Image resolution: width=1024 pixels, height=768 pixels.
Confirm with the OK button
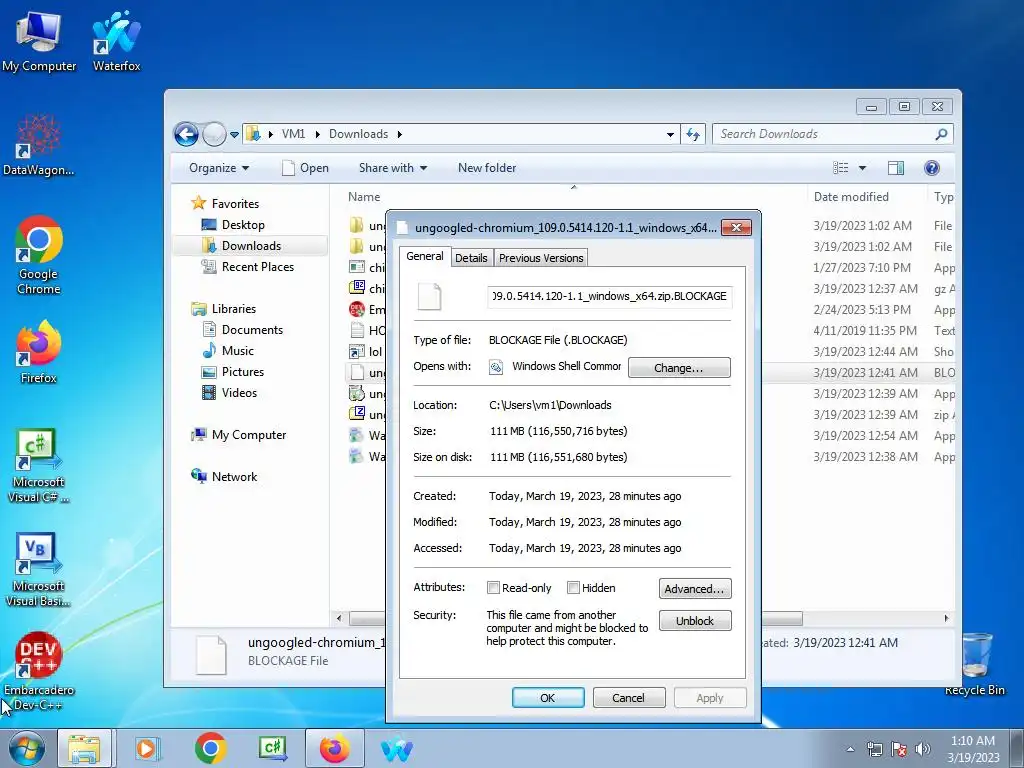(548, 697)
